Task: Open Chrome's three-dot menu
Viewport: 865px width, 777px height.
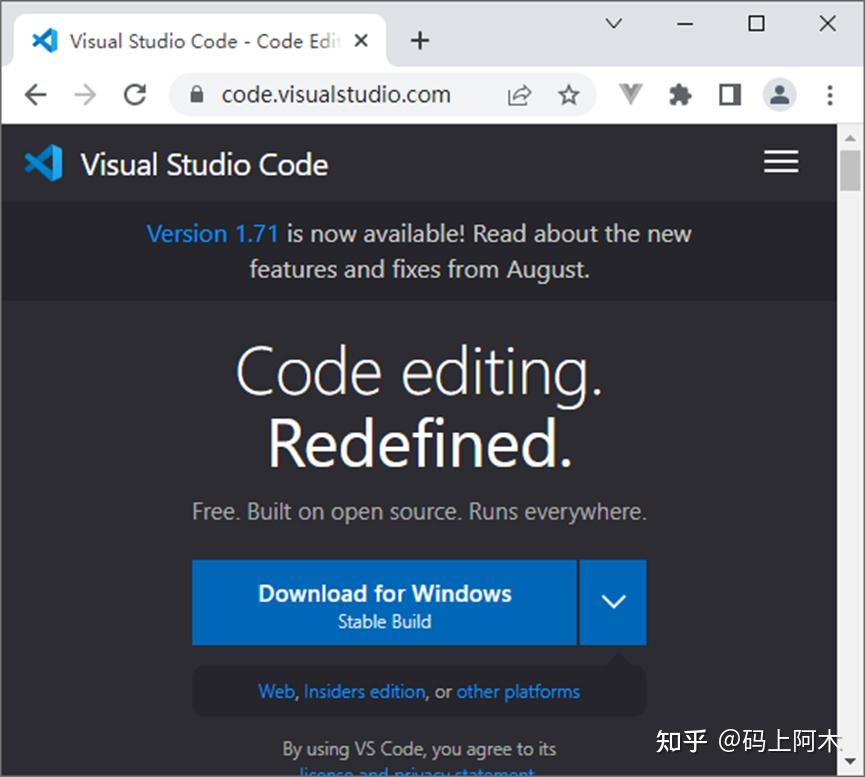Action: 830,95
